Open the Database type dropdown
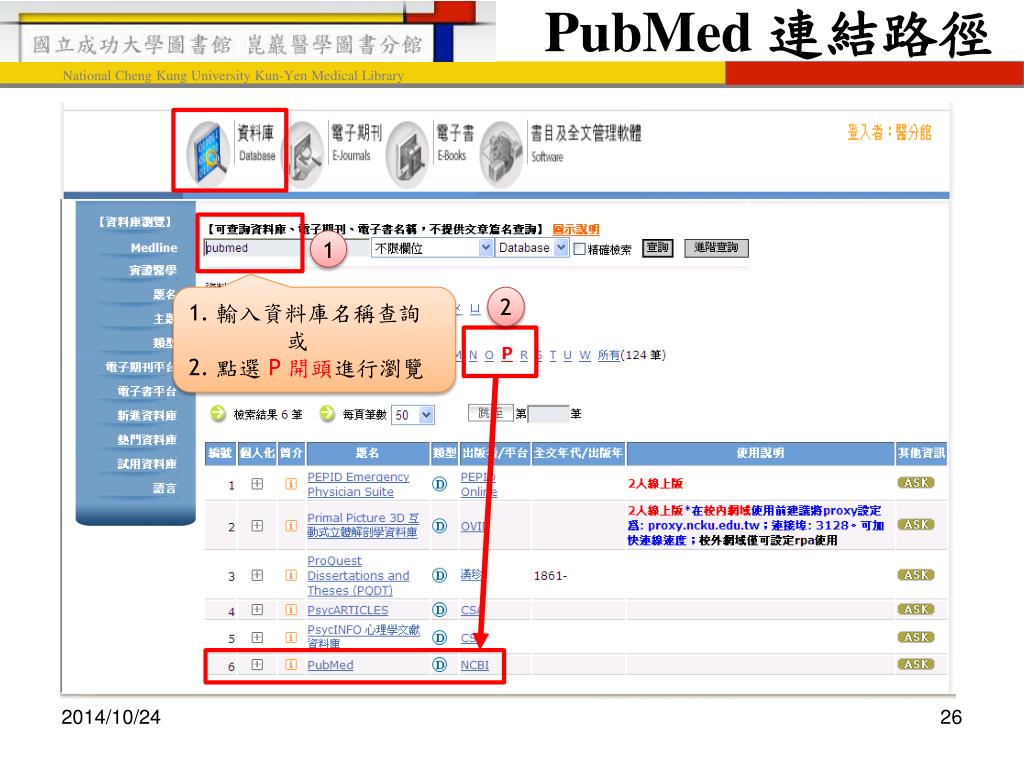 coord(532,248)
